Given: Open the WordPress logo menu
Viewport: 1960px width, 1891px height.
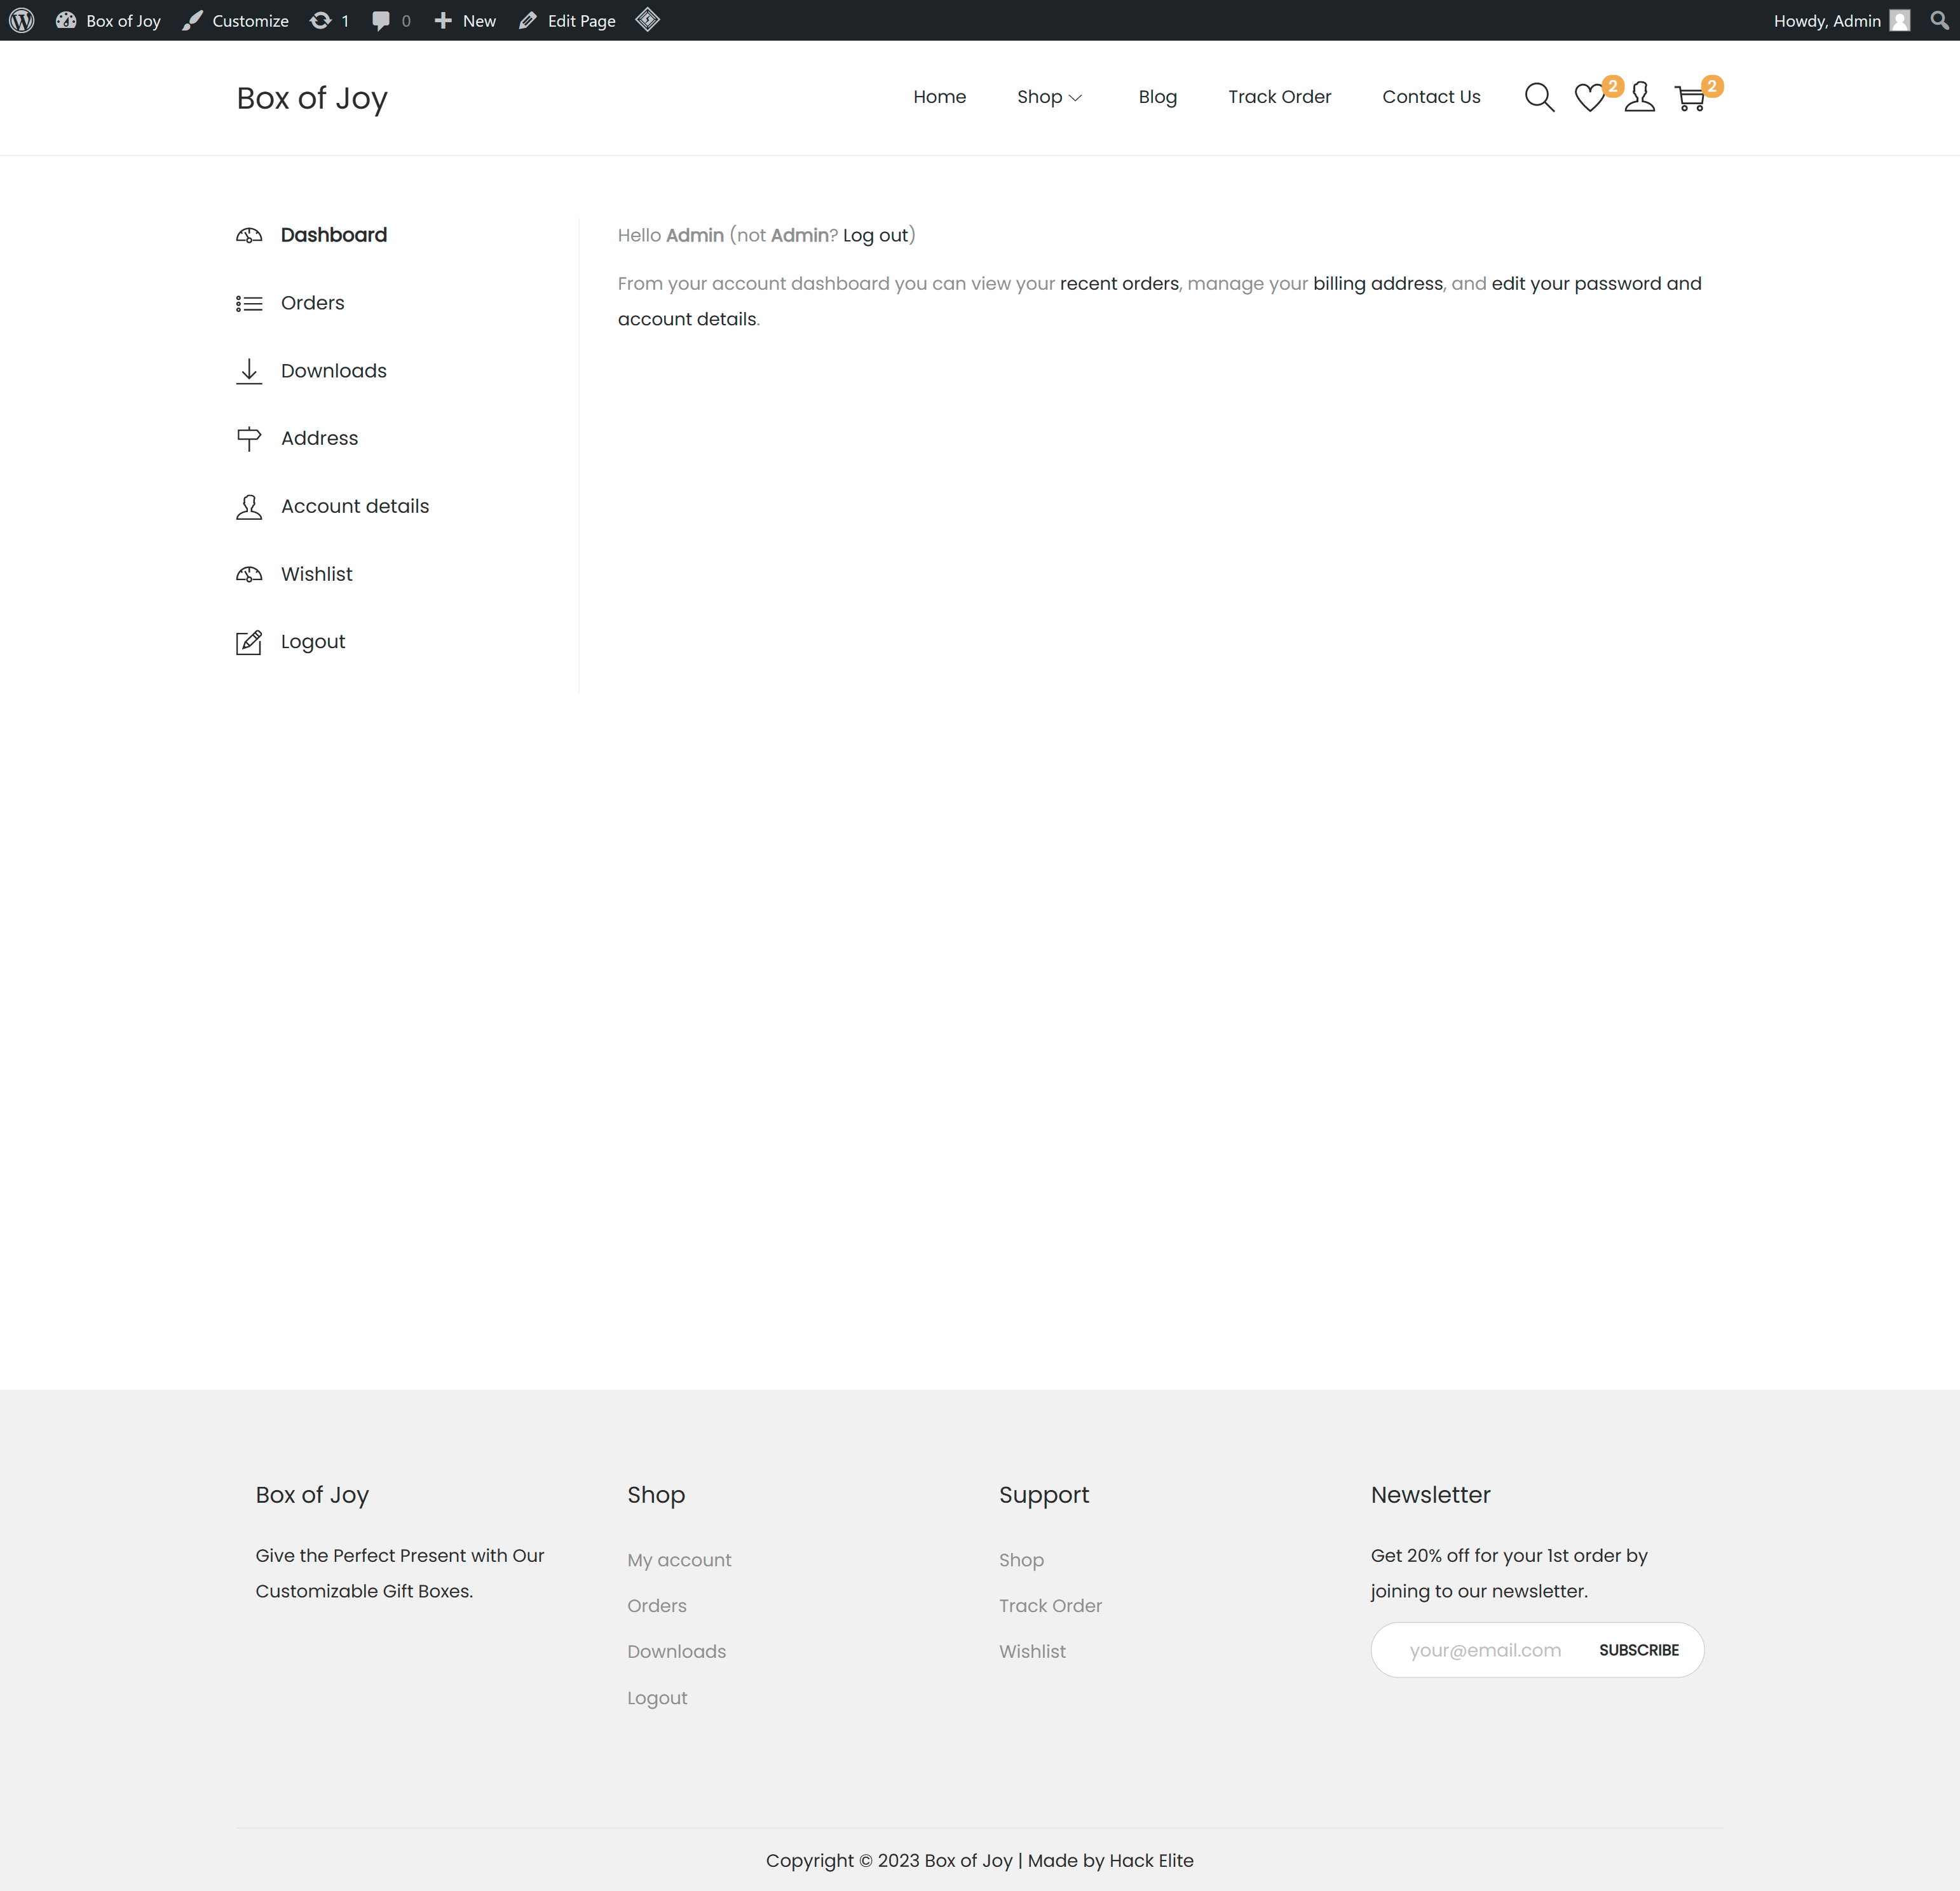Looking at the screenshot, I should pos(21,20).
